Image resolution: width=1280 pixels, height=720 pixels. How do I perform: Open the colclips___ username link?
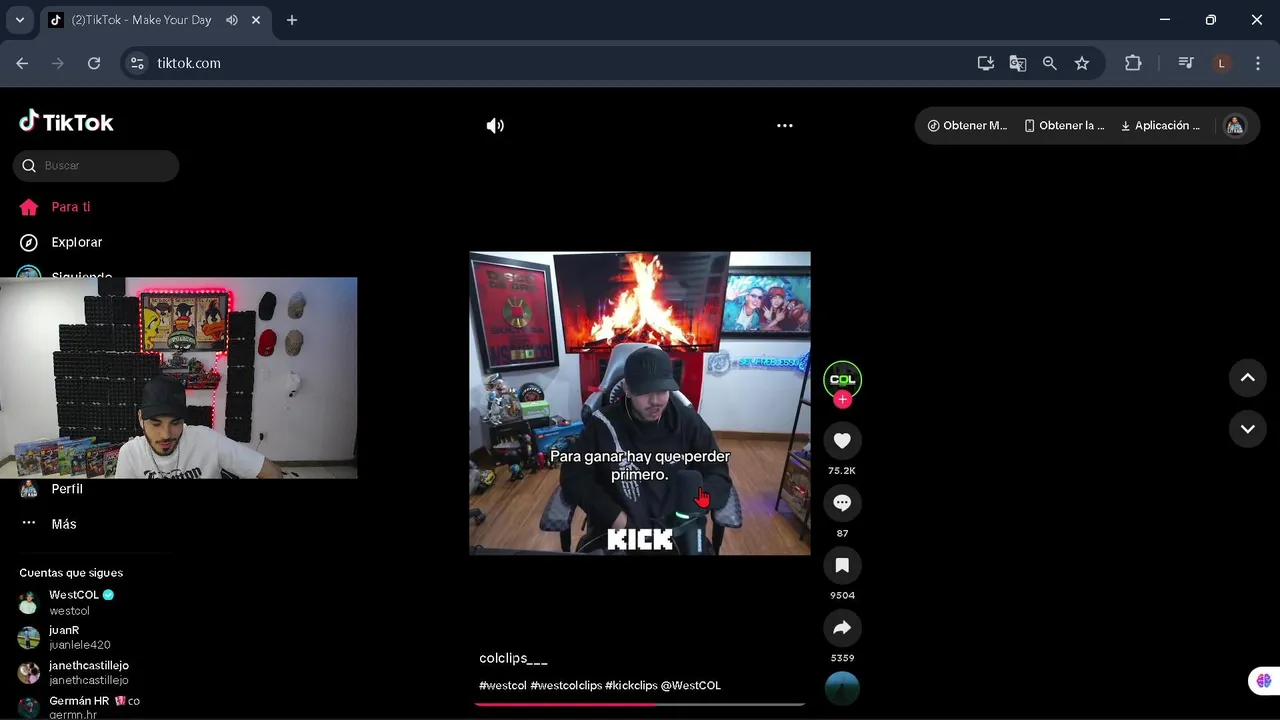[x=513, y=658]
